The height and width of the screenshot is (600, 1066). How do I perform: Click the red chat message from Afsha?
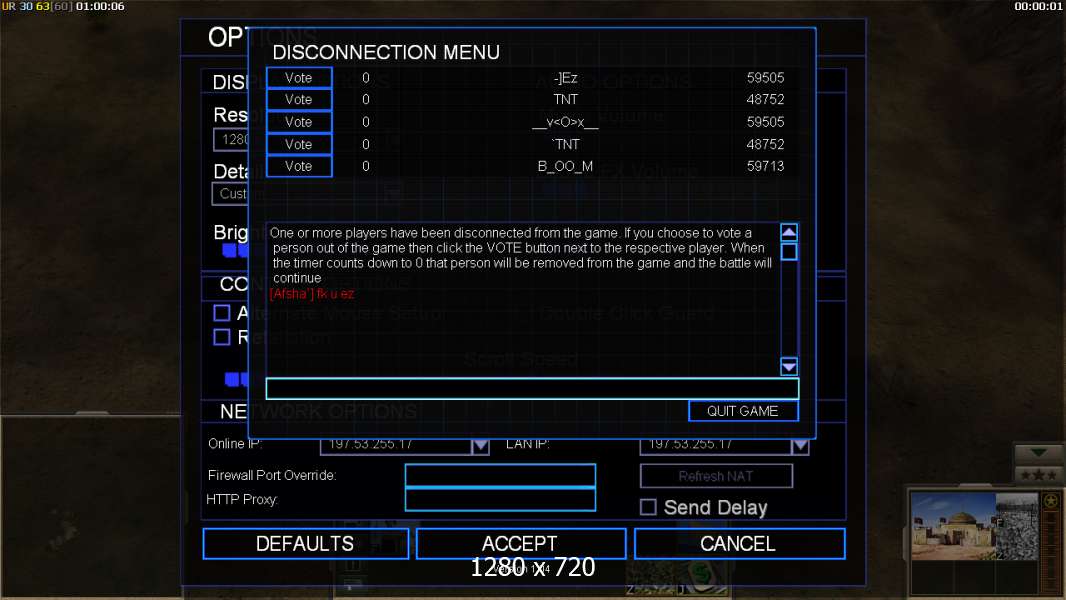[x=311, y=294]
